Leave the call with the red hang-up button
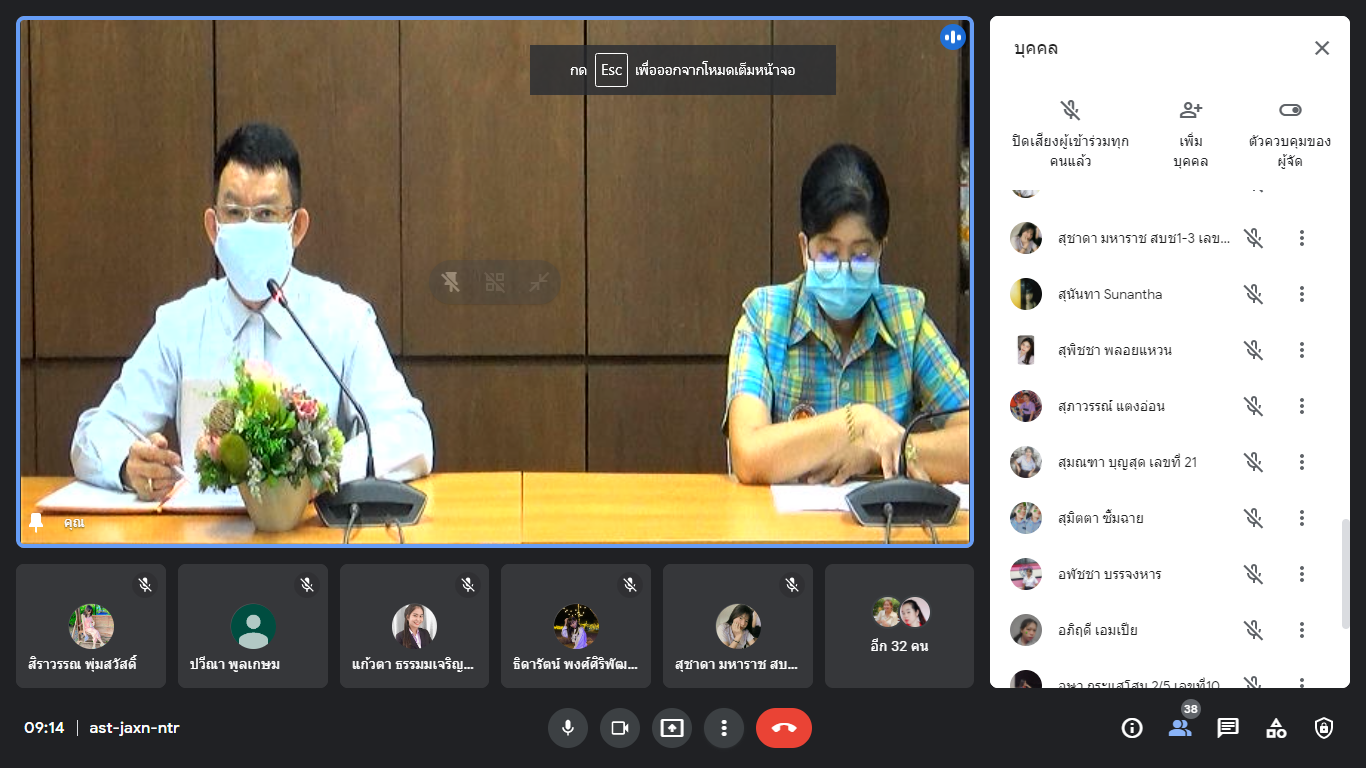This screenshot has height=768, width=1366. click(x=784, y=728)
